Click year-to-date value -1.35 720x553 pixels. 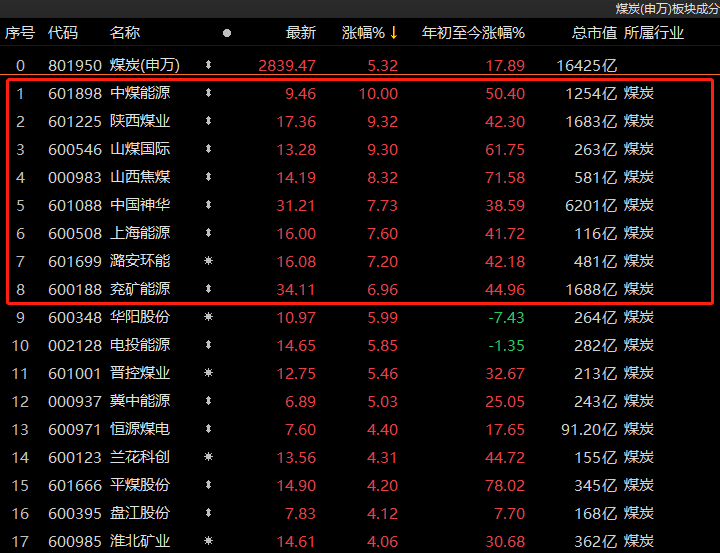[x=506, y=346]
